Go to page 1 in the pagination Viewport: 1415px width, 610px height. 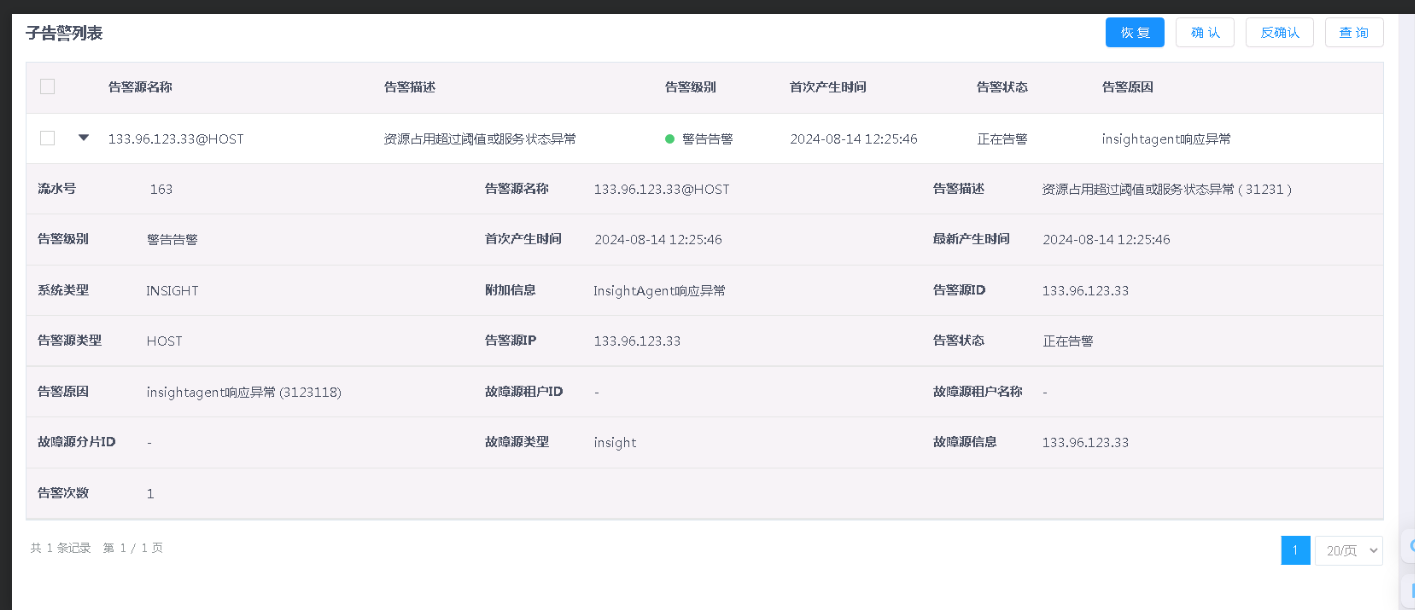click(1295, 550)
